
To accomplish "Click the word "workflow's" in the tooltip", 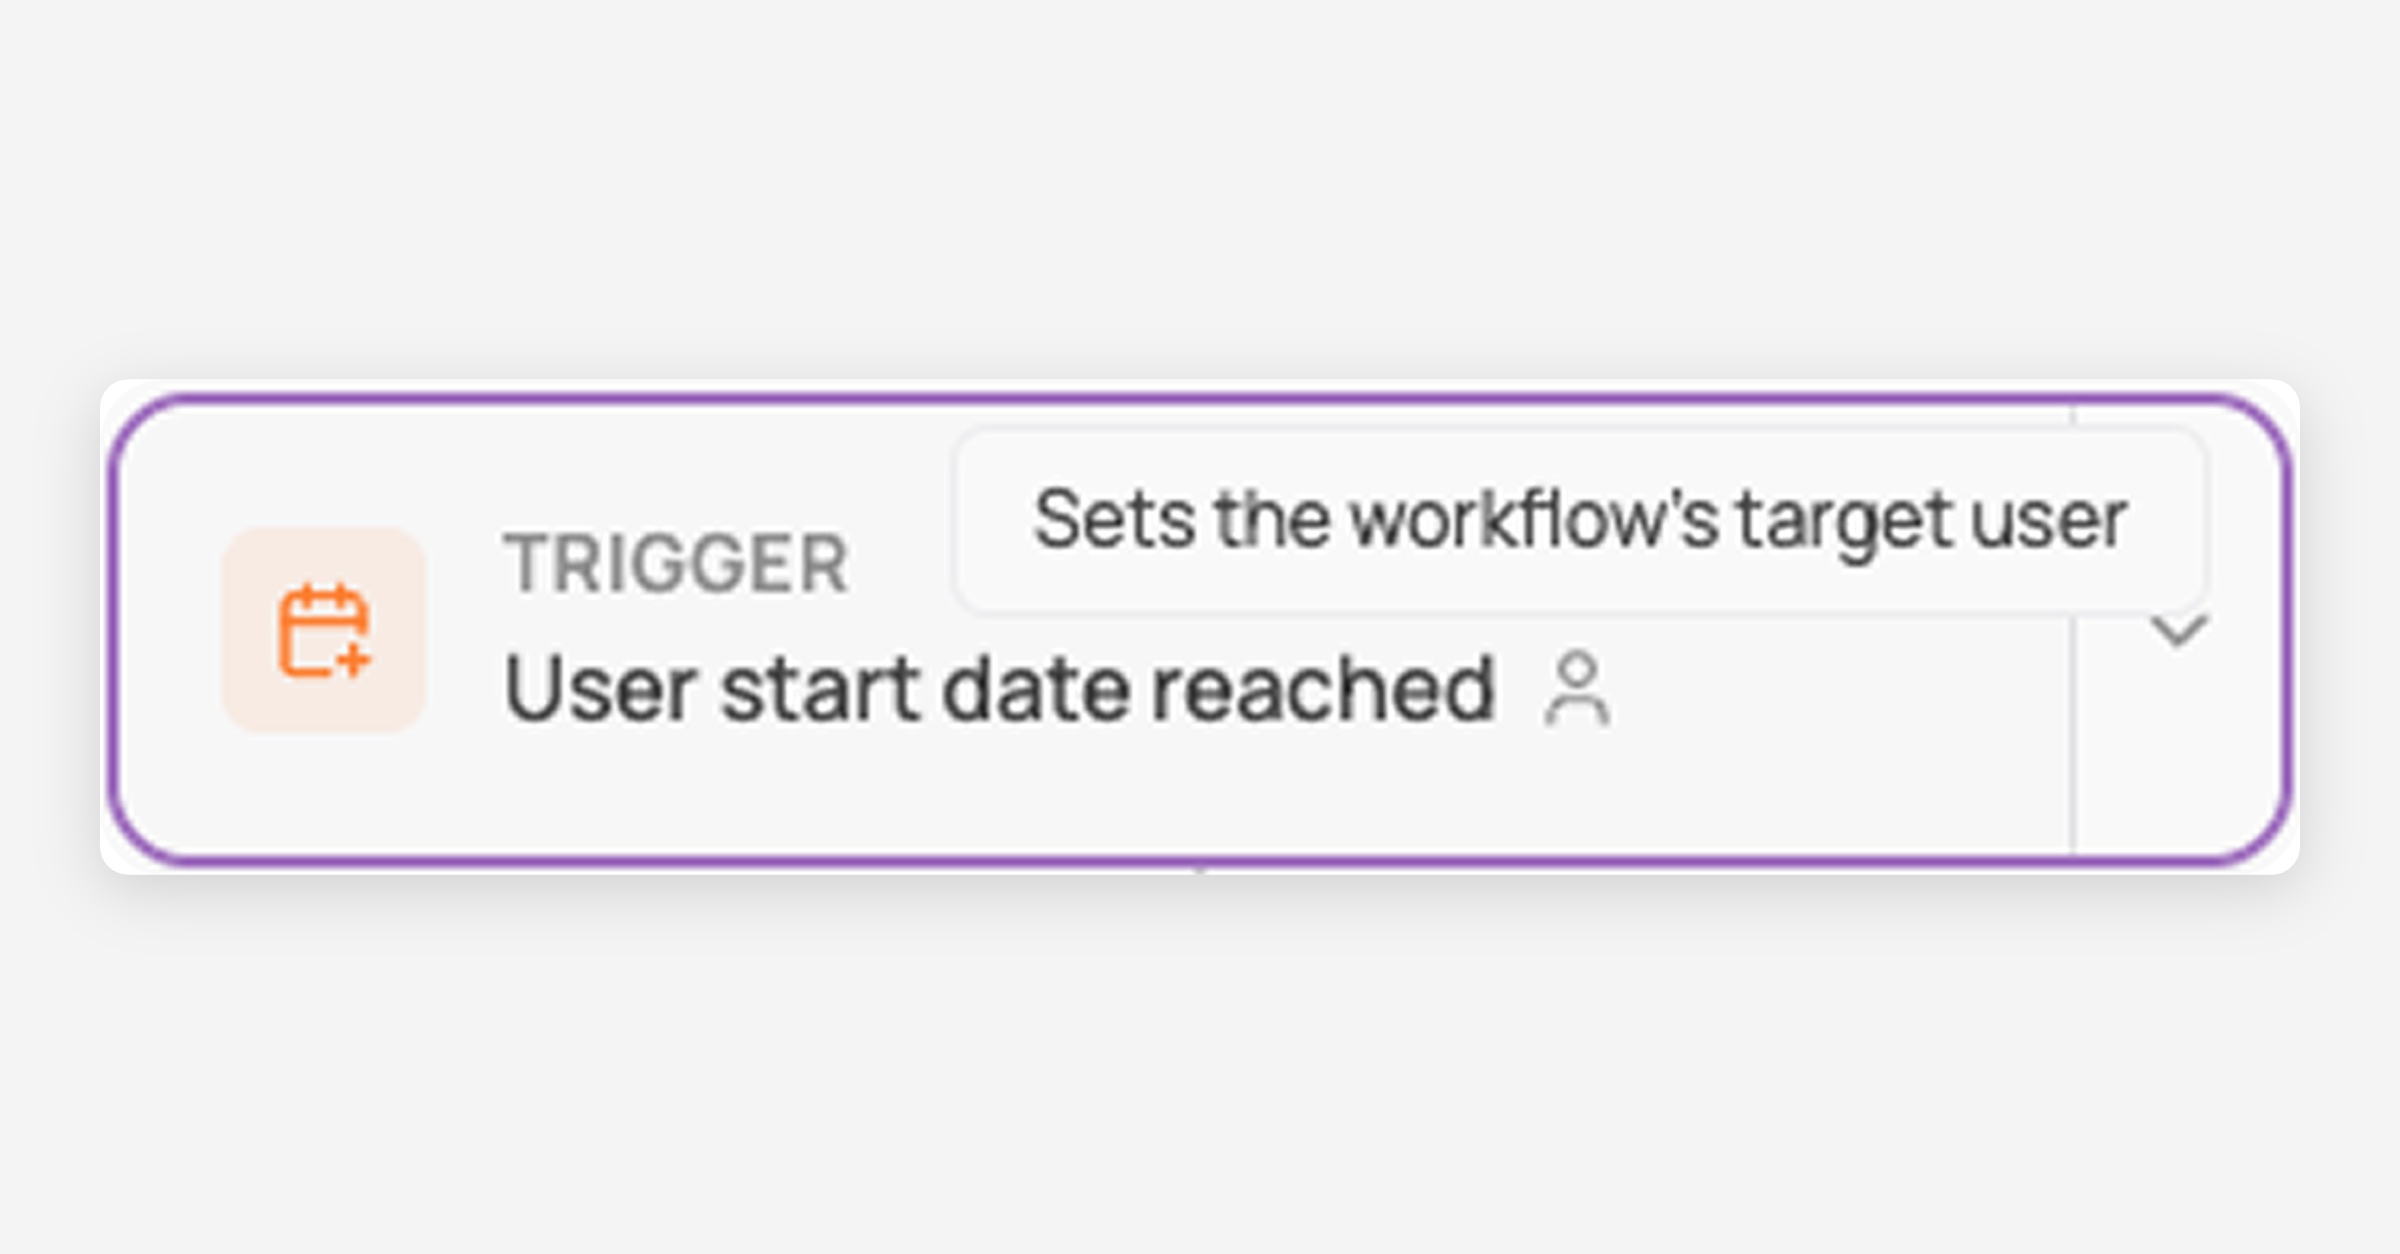I will click(x=1534, y=520).
